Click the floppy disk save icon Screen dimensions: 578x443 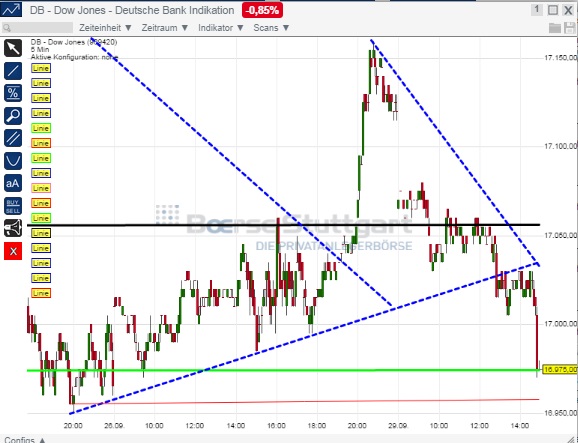pos(570,28)
